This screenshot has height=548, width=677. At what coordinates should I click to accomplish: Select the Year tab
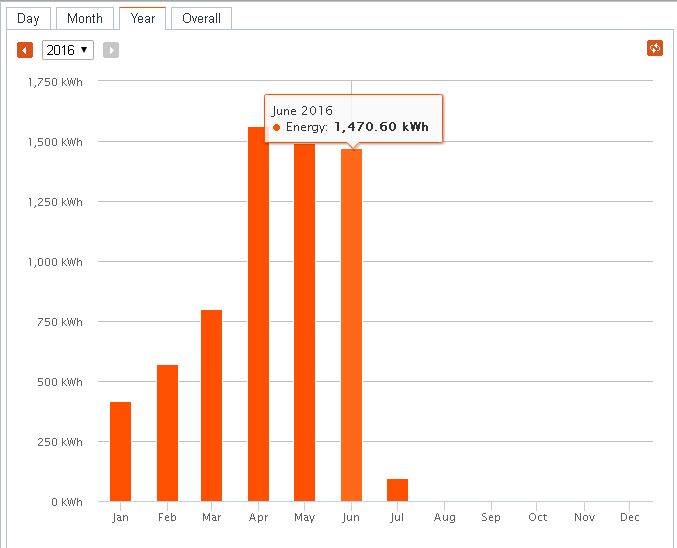coord(142,18)
